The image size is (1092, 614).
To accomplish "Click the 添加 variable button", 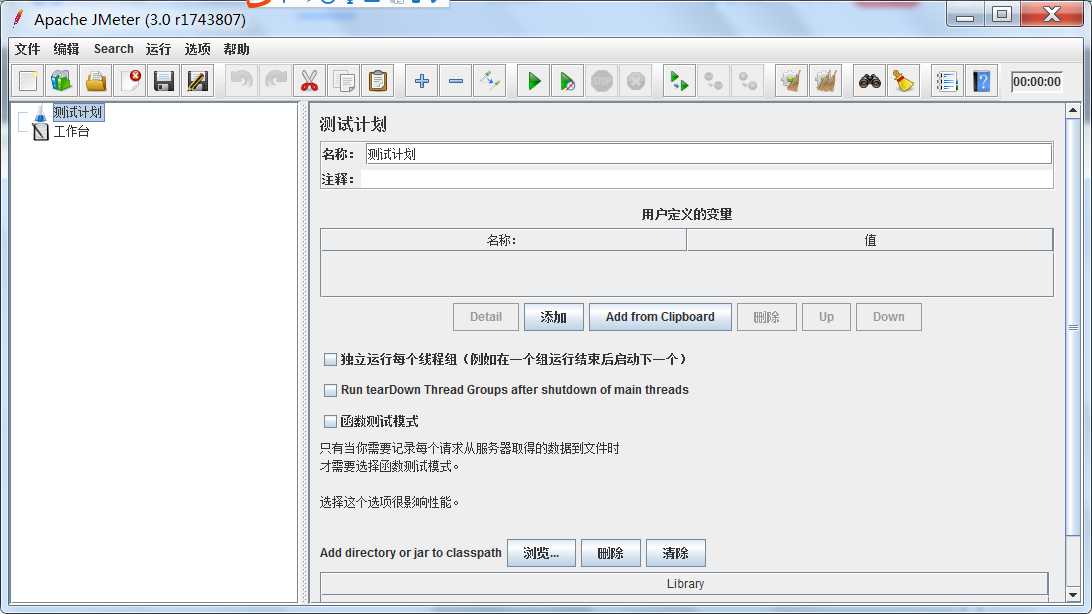I will point(554,317).
